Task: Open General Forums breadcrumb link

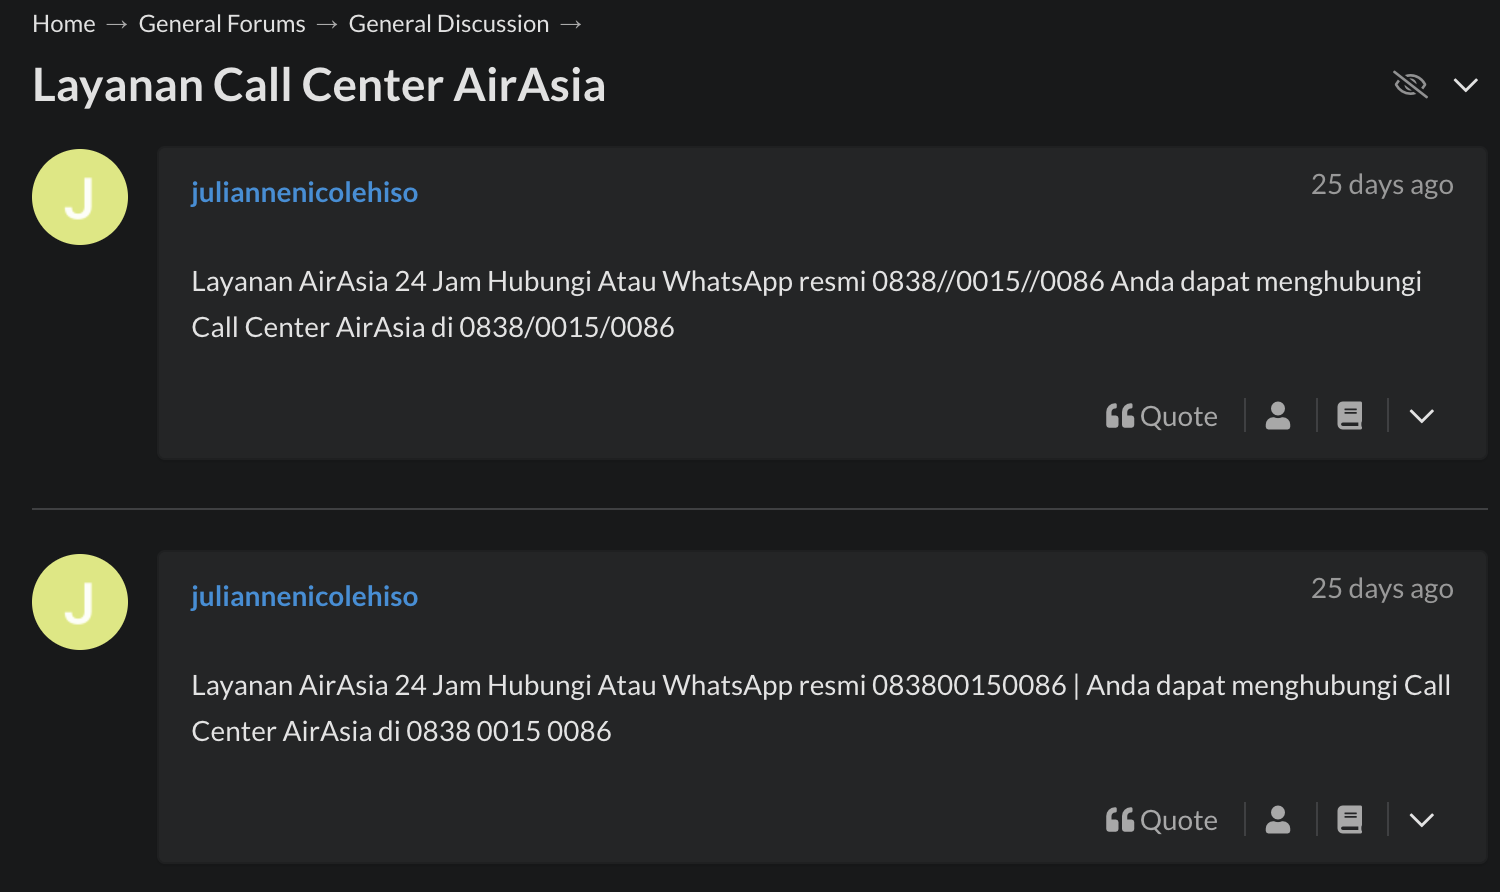Action: coord(222,24)
